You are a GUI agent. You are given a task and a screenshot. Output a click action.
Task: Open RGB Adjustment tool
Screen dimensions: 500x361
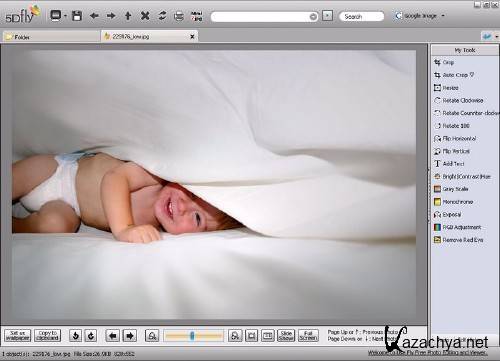[x=457, y=227]
